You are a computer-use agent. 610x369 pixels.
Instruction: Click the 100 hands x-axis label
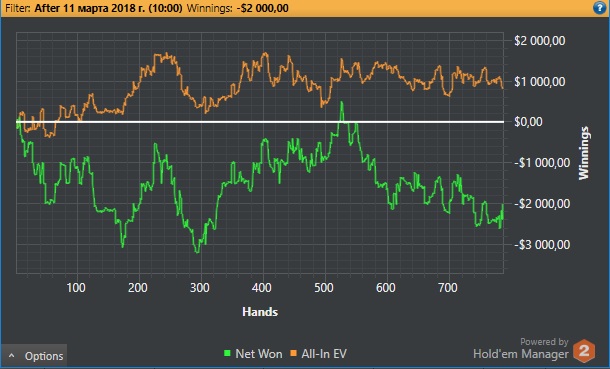click(x=76, y=288)
